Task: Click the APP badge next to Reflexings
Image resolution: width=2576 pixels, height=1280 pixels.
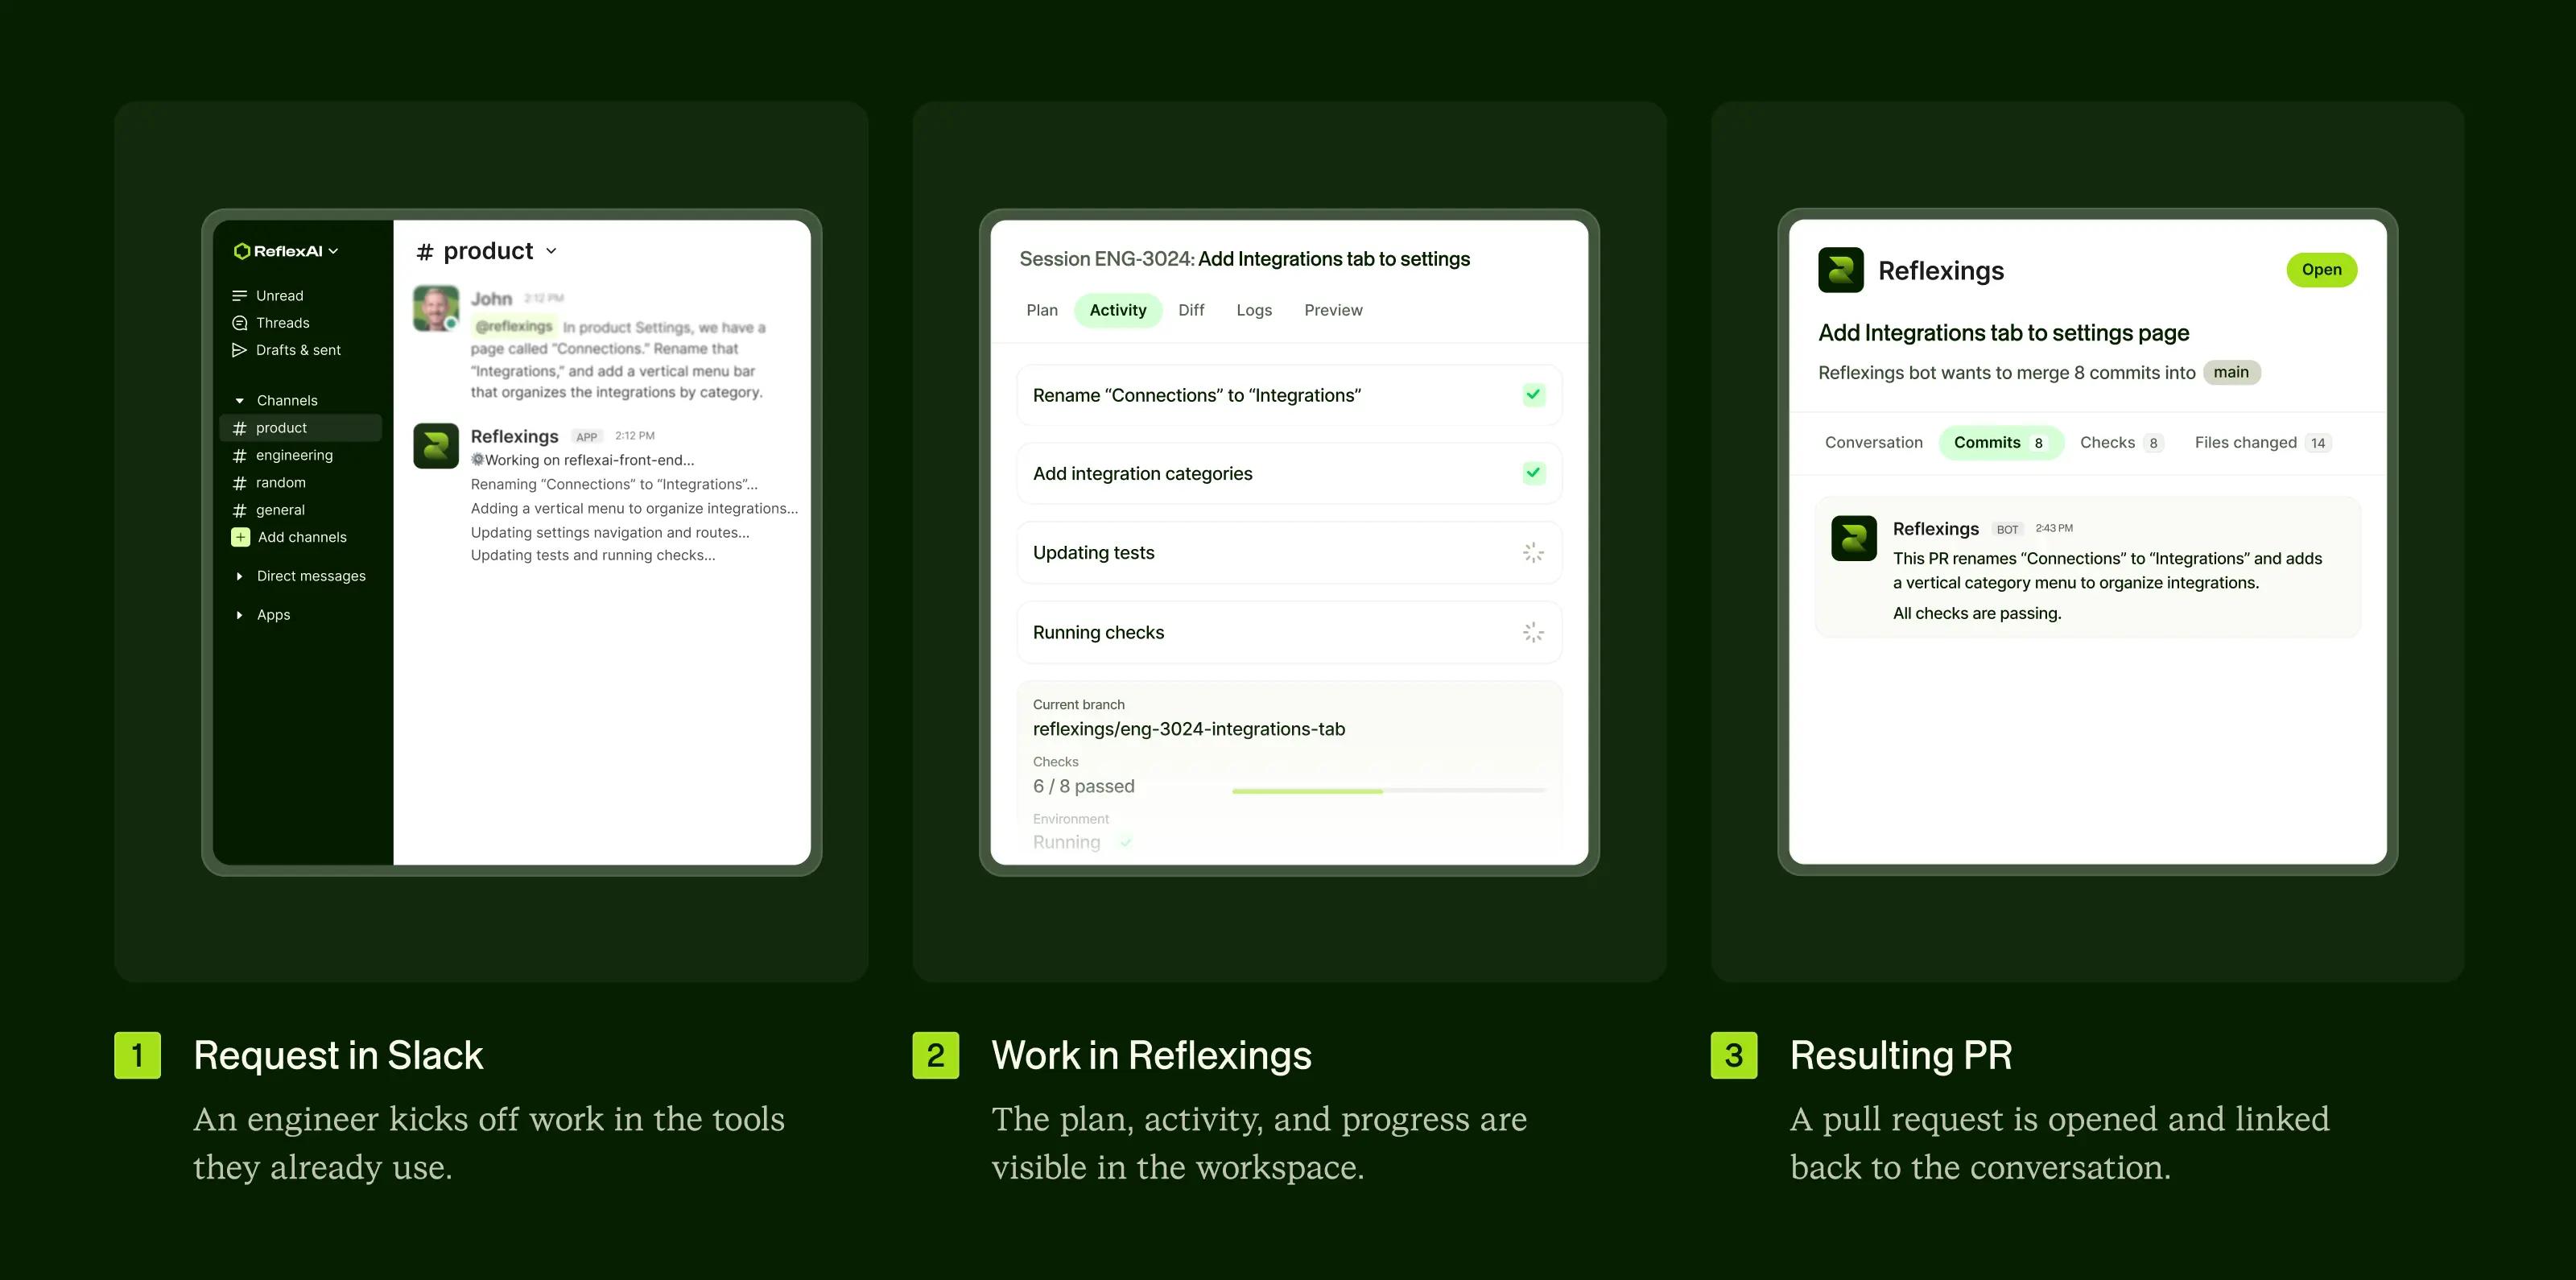Action: pos(587,437)
